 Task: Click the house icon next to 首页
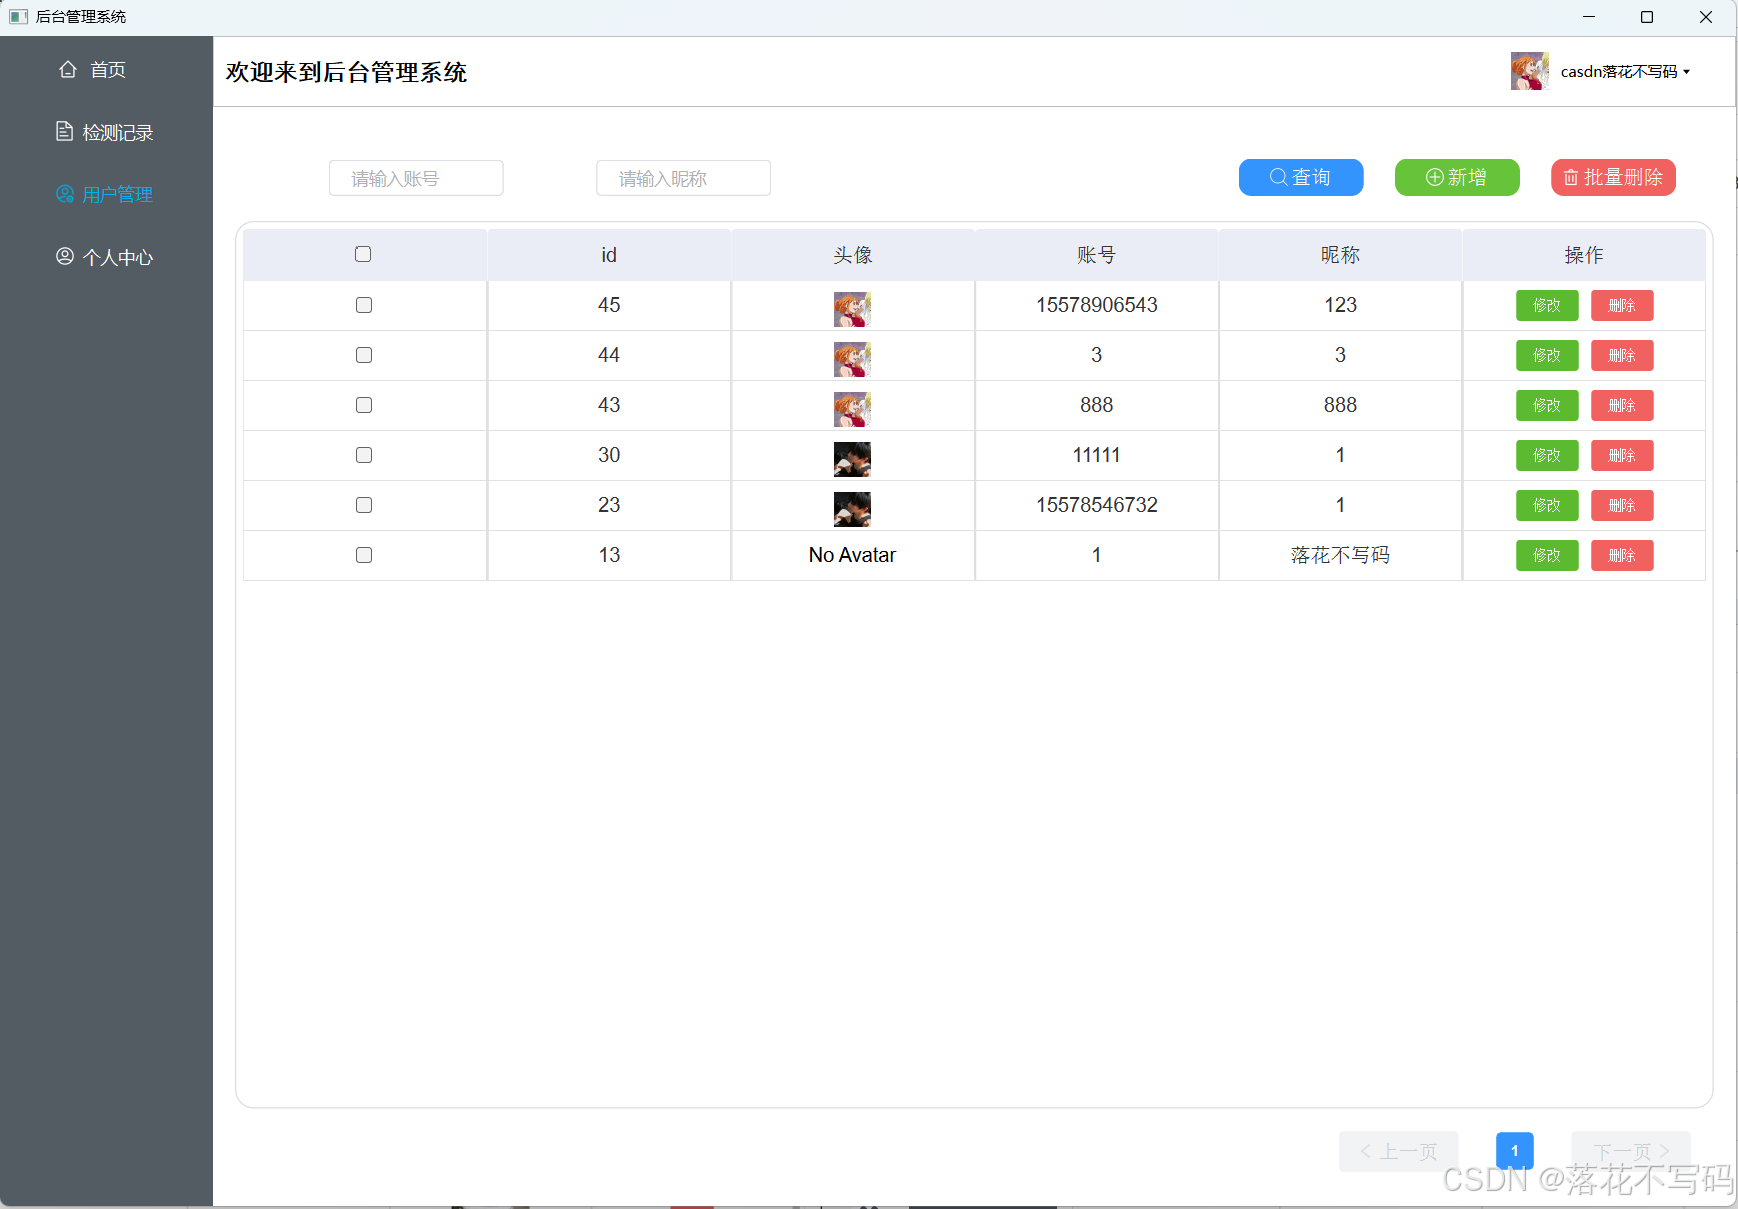(68, 69)
